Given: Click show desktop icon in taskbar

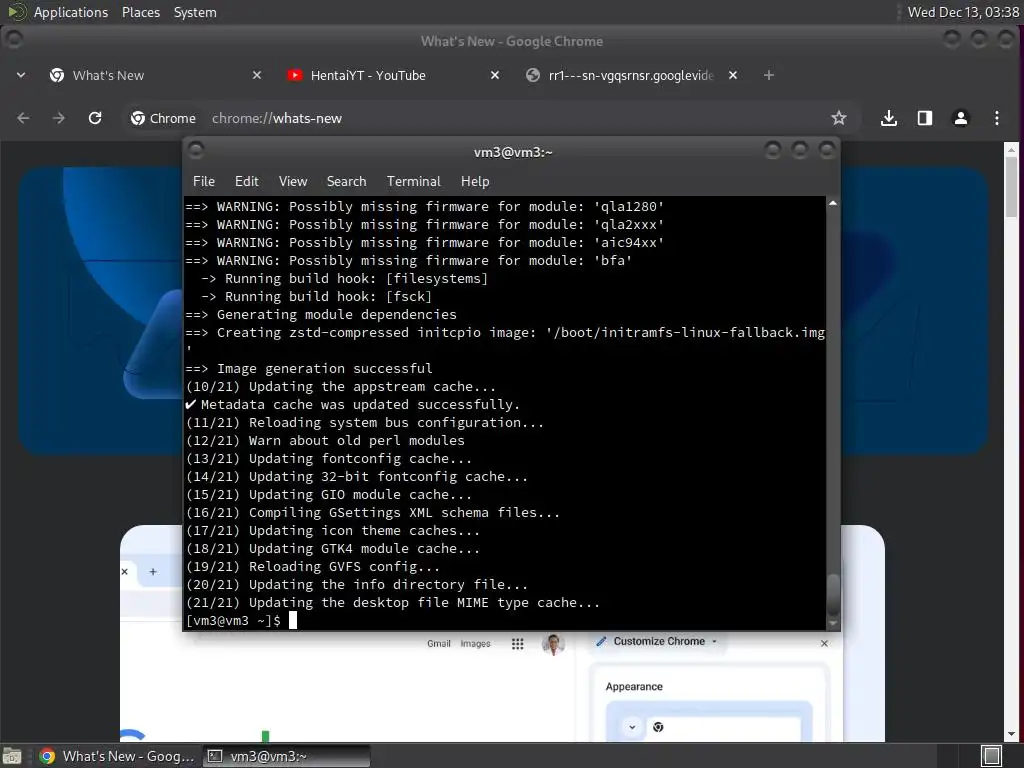Looking at the screenshot, I should click(x=12, y=756).
